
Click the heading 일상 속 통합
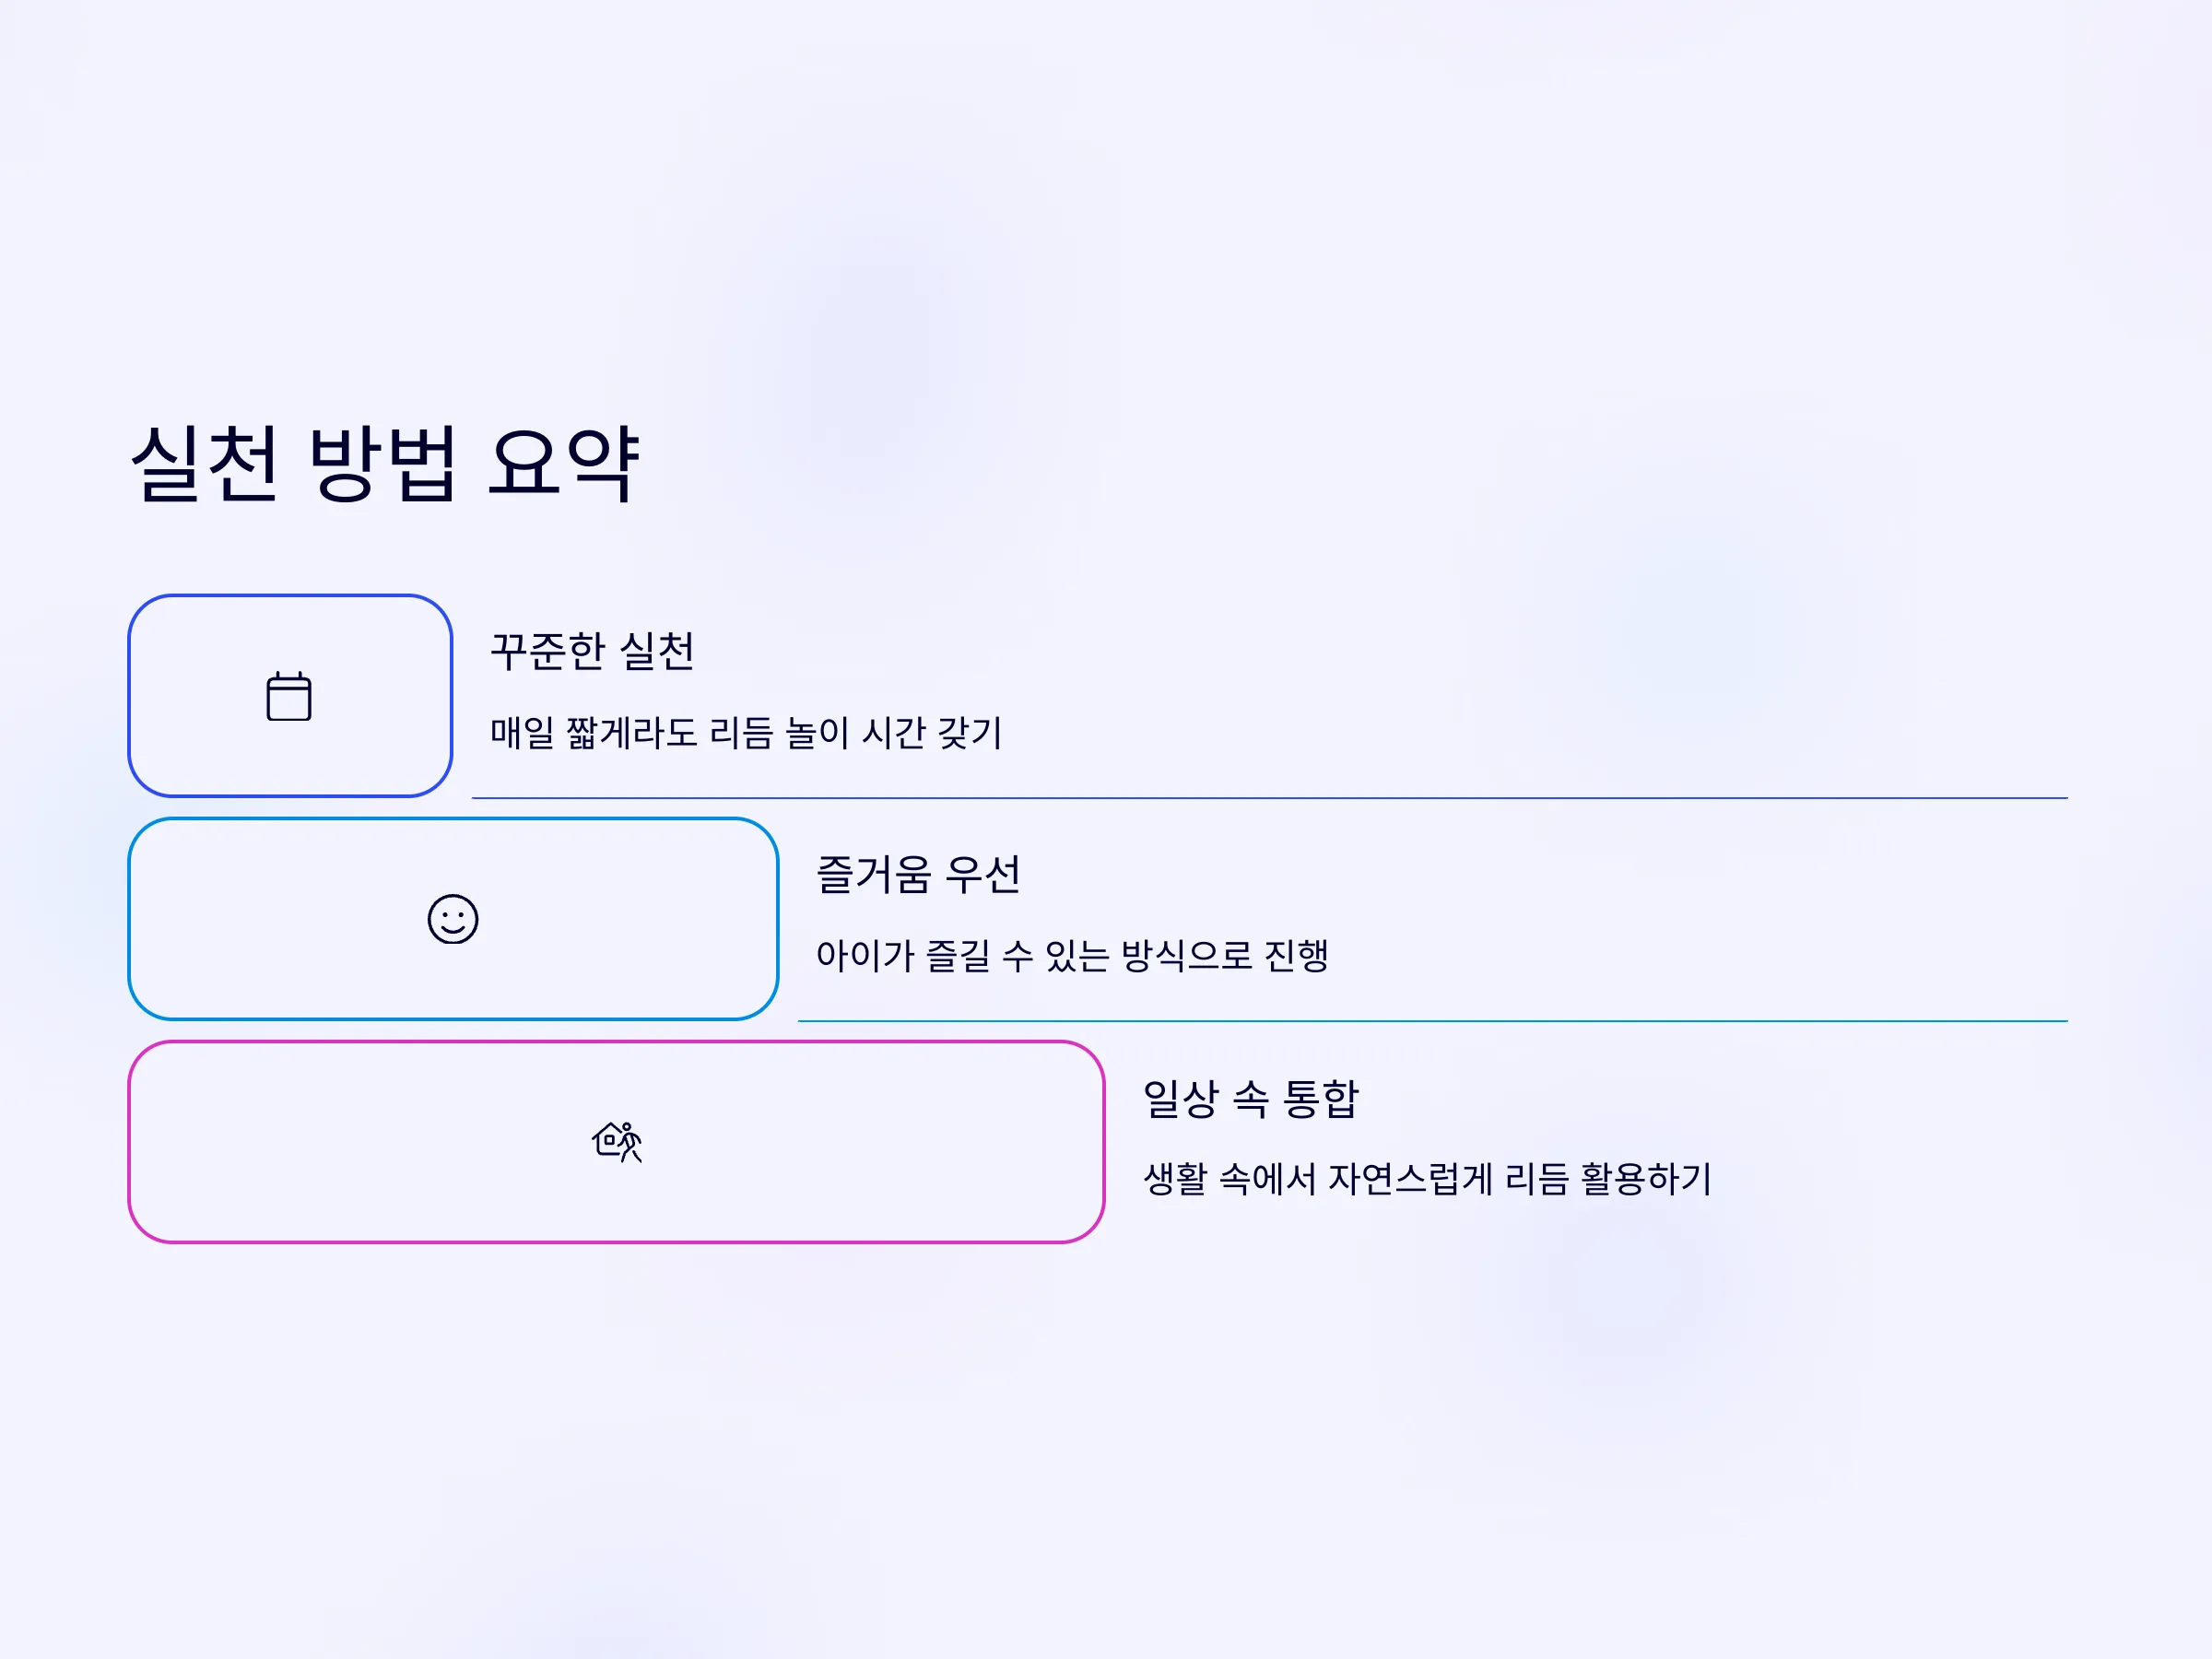pos(1251,1098)
